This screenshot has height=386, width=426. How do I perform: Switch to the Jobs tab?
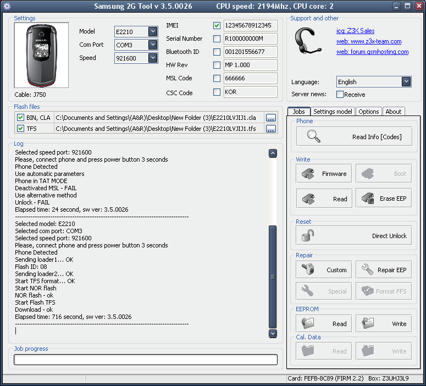[299, 111]
